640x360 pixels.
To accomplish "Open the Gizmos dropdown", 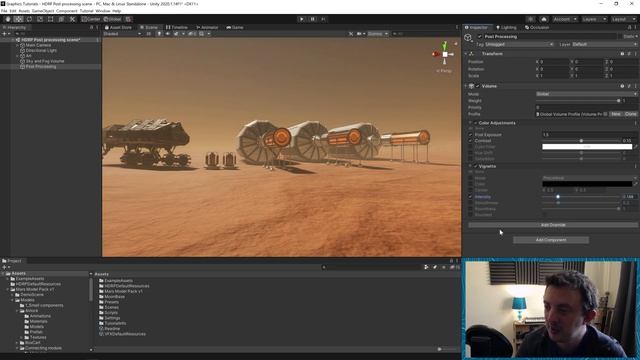I will click(378, 34).
